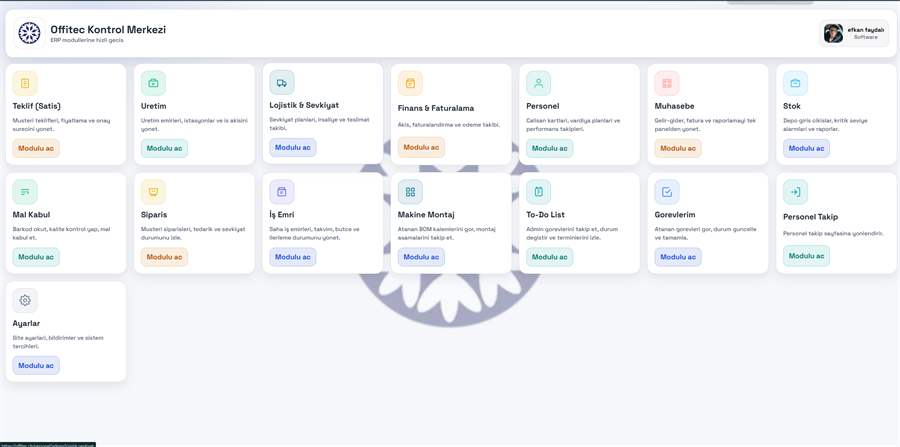Click the Gorevlerim checkmark icon
The width and height of the screenshot is (900, 447).
point(667,192)
